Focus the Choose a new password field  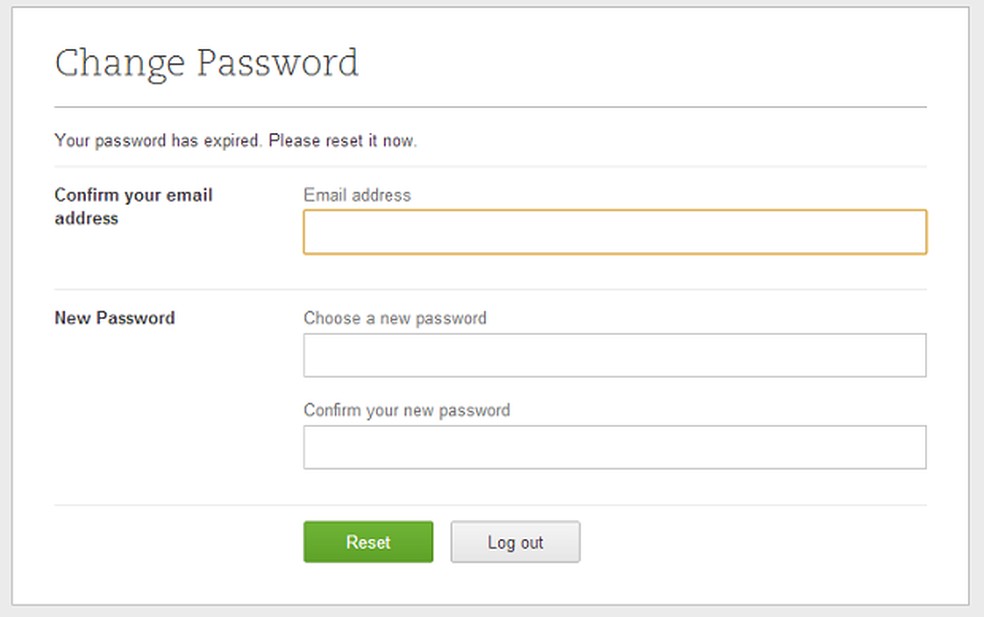click(614, 356)
